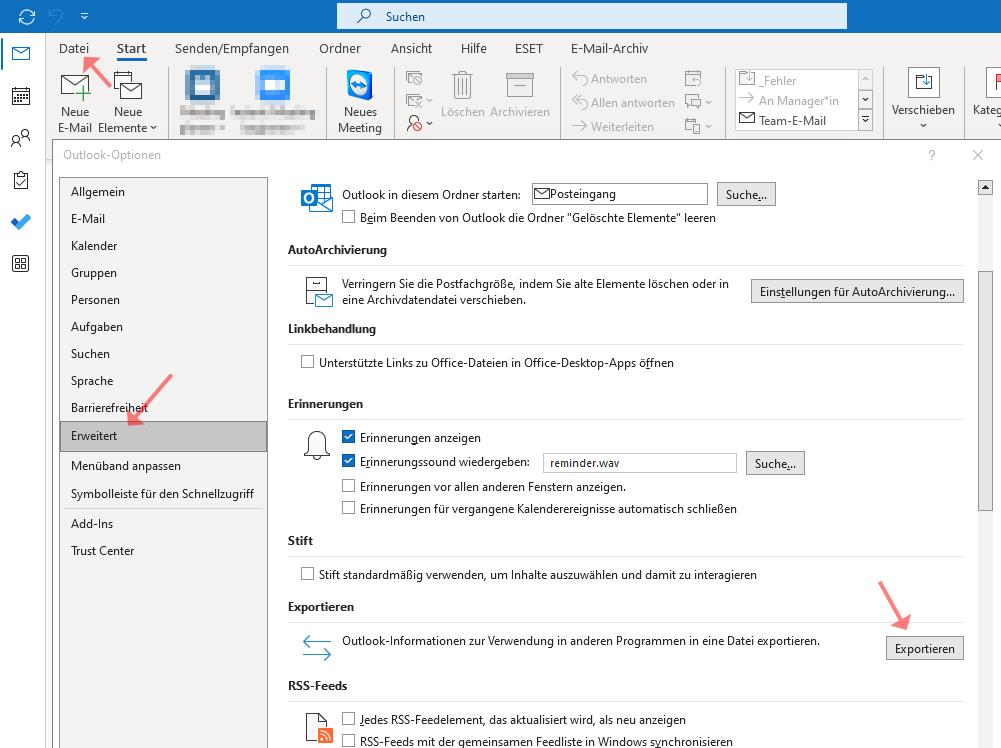Image resolution: width=1001 pixels, height=748 pixels.
Task: Select Aufgaben in options list
Action: (x=163, y=327)
